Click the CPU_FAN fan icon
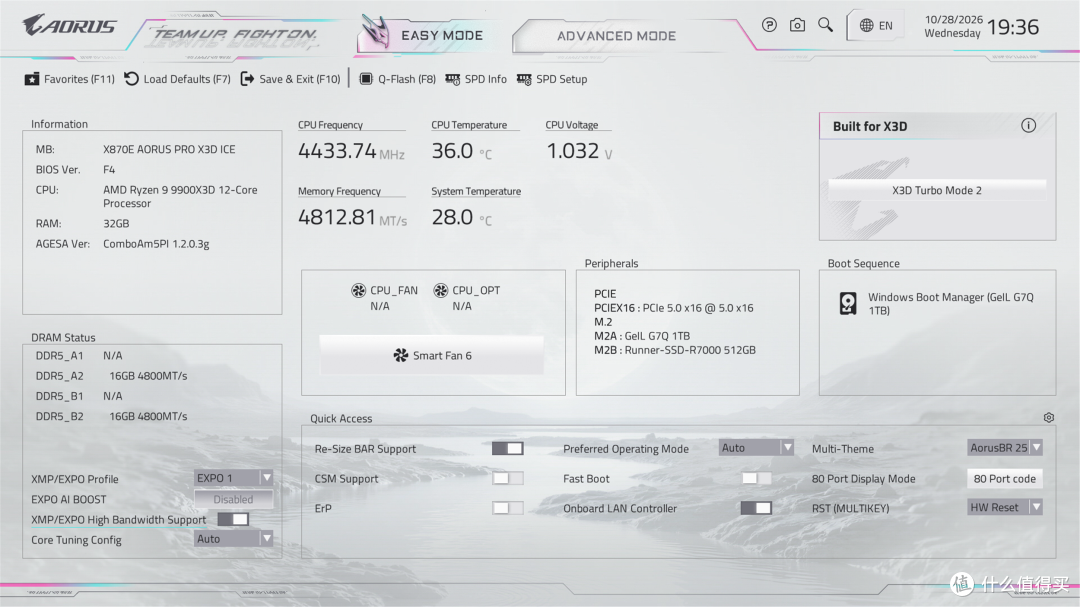The image size is (1080, 607). pyautogui.click(x=358, y=290)
